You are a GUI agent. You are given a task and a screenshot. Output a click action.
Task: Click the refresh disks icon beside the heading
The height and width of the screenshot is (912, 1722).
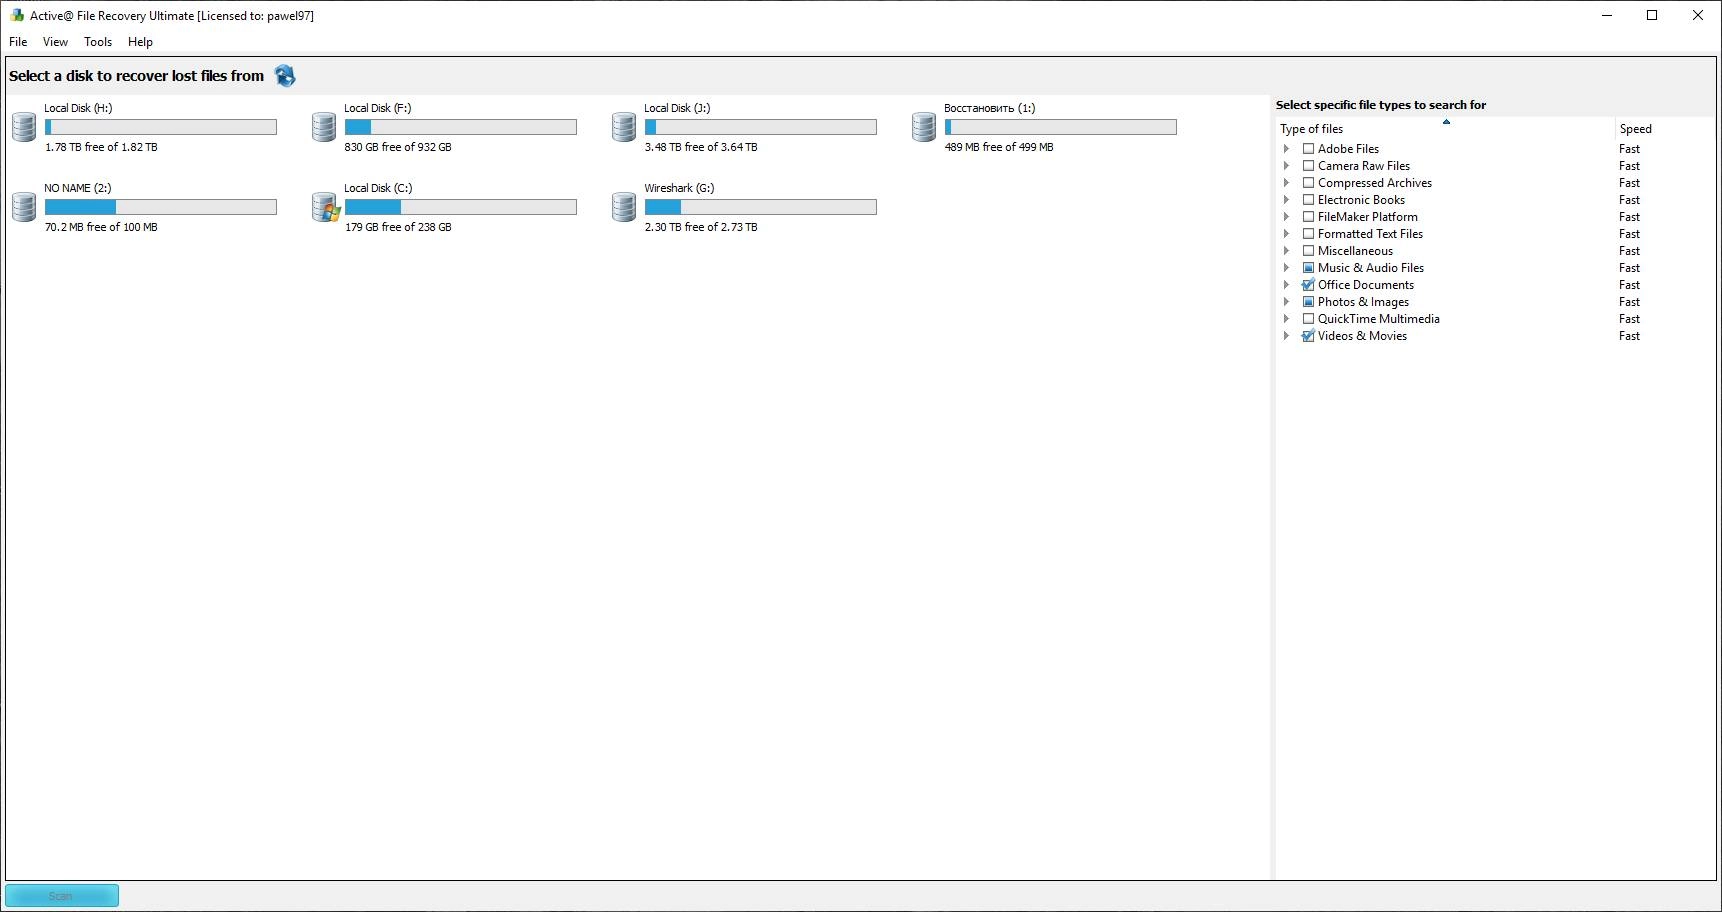pos(285,76)
